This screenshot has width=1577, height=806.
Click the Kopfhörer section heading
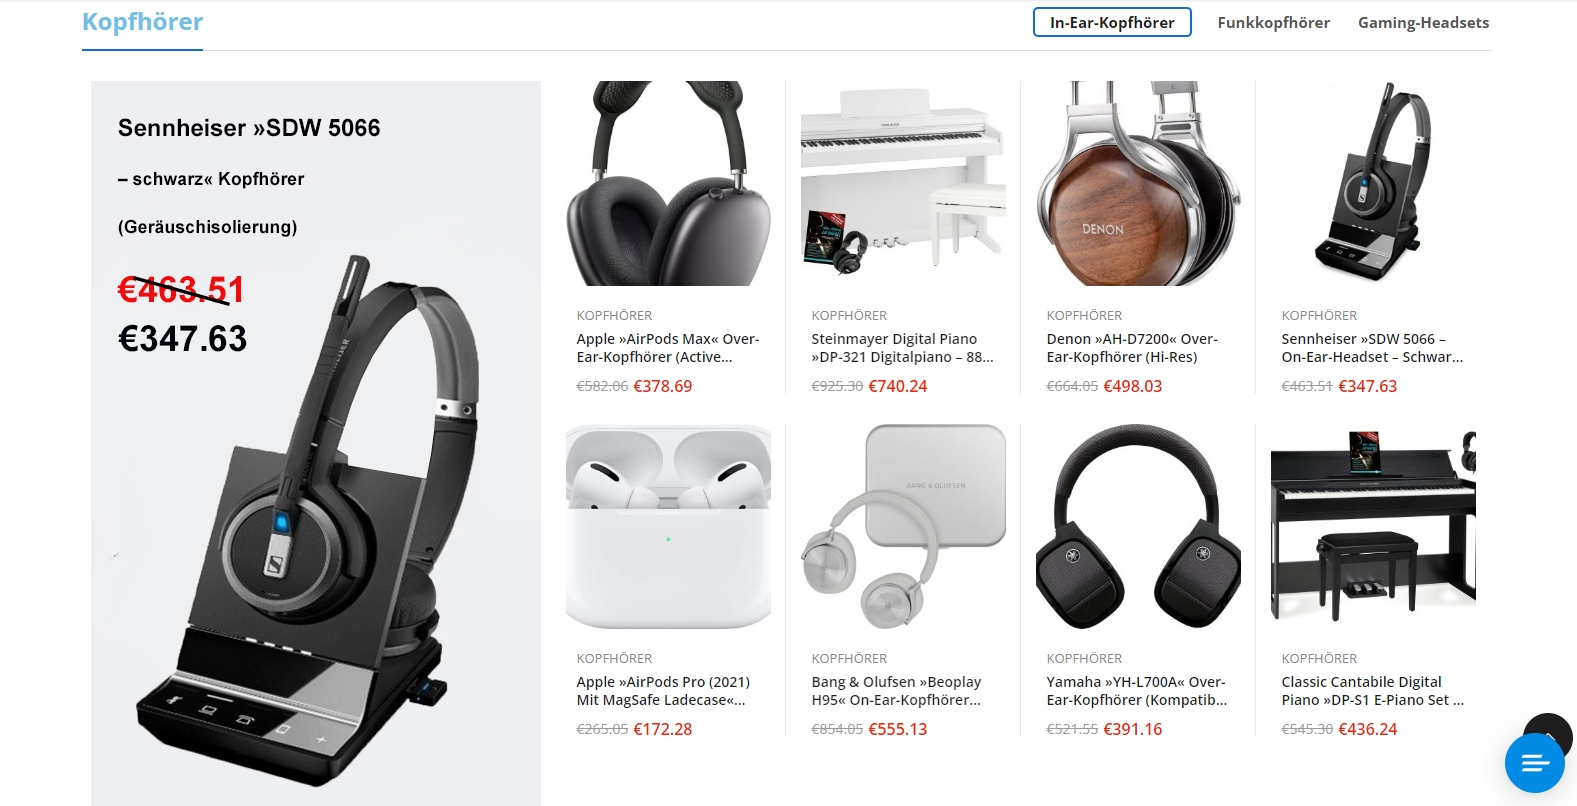coord(142,21)
